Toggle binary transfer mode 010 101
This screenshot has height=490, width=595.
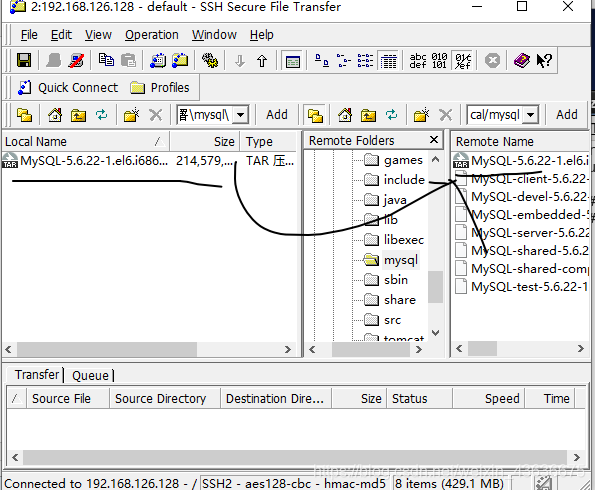(439, 61)
